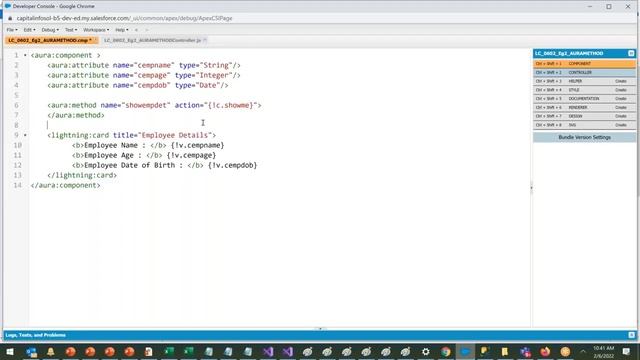Screen dimensions: 640x360
Task: Select the COMPONENT bundle item
Action: click(x=584, y=64)
